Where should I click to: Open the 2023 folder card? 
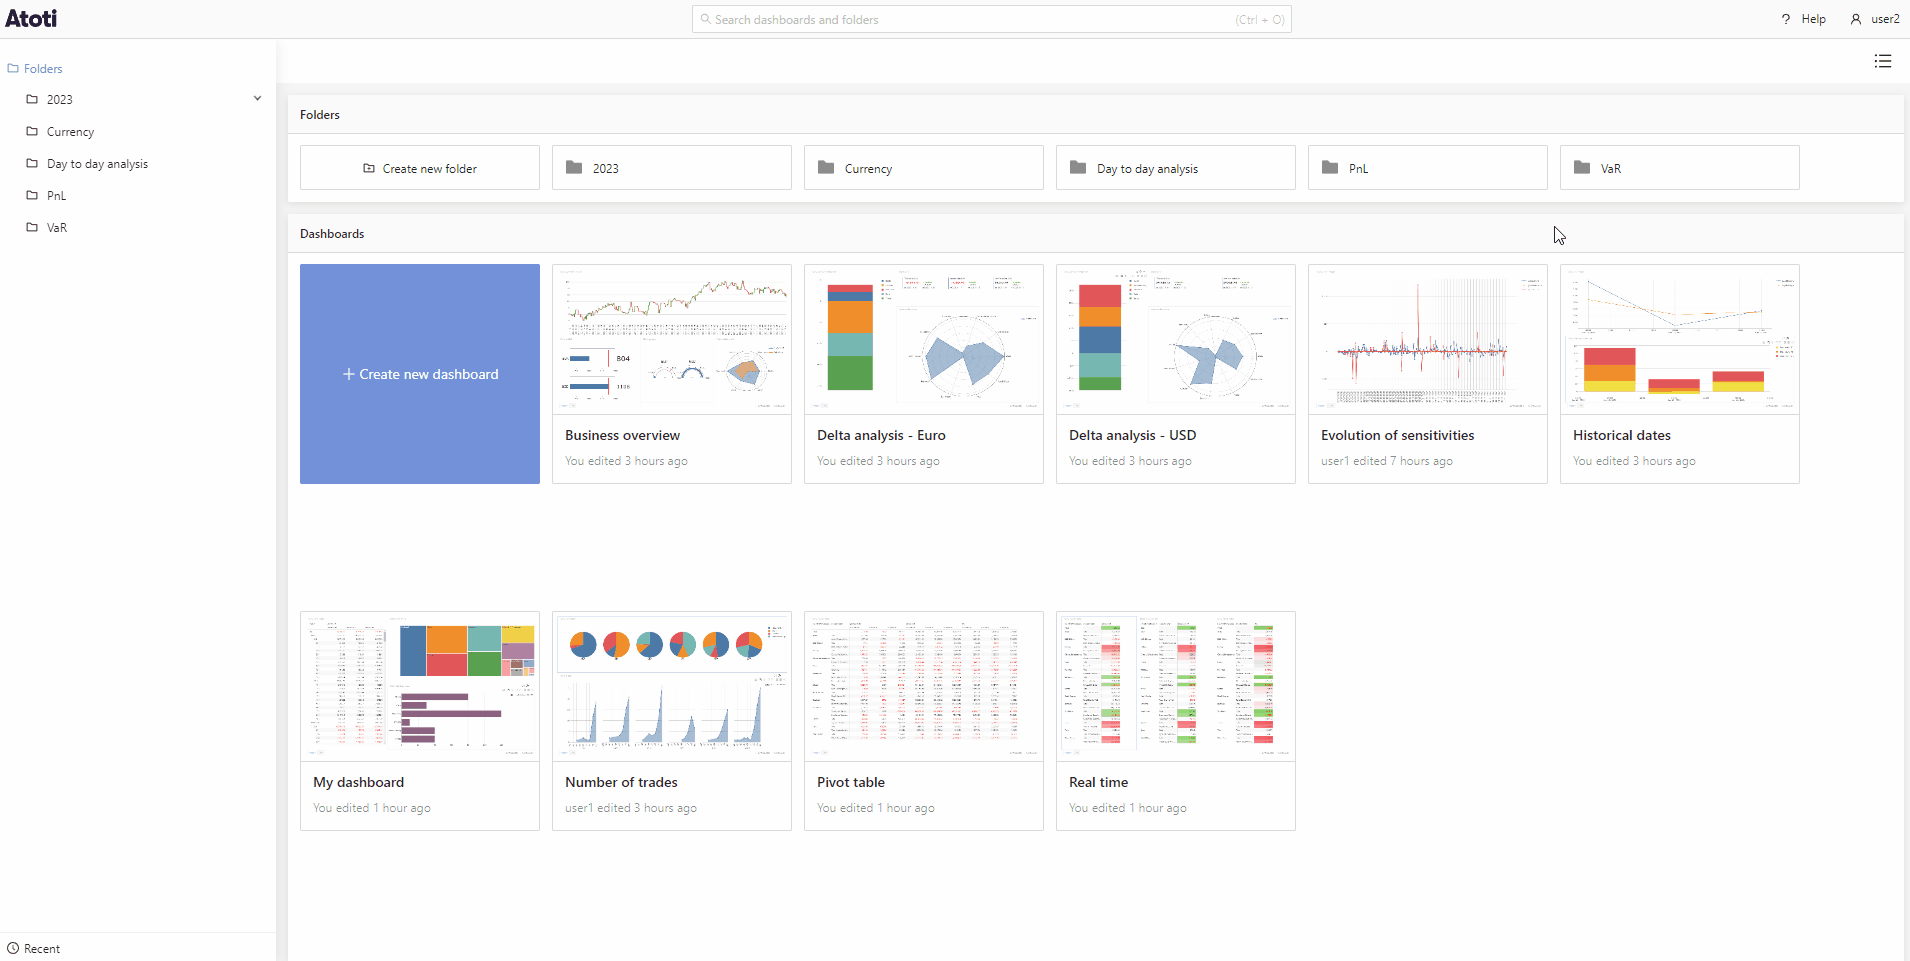pyautogui.click(x=672, y=168)
